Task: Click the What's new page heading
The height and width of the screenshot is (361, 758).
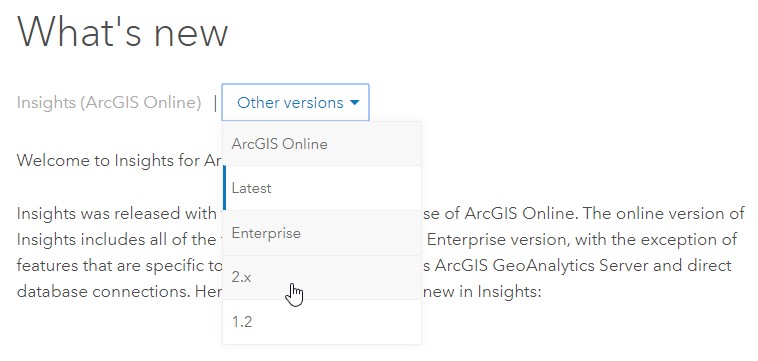Action: pyautogui.click(x=122, y=32)
